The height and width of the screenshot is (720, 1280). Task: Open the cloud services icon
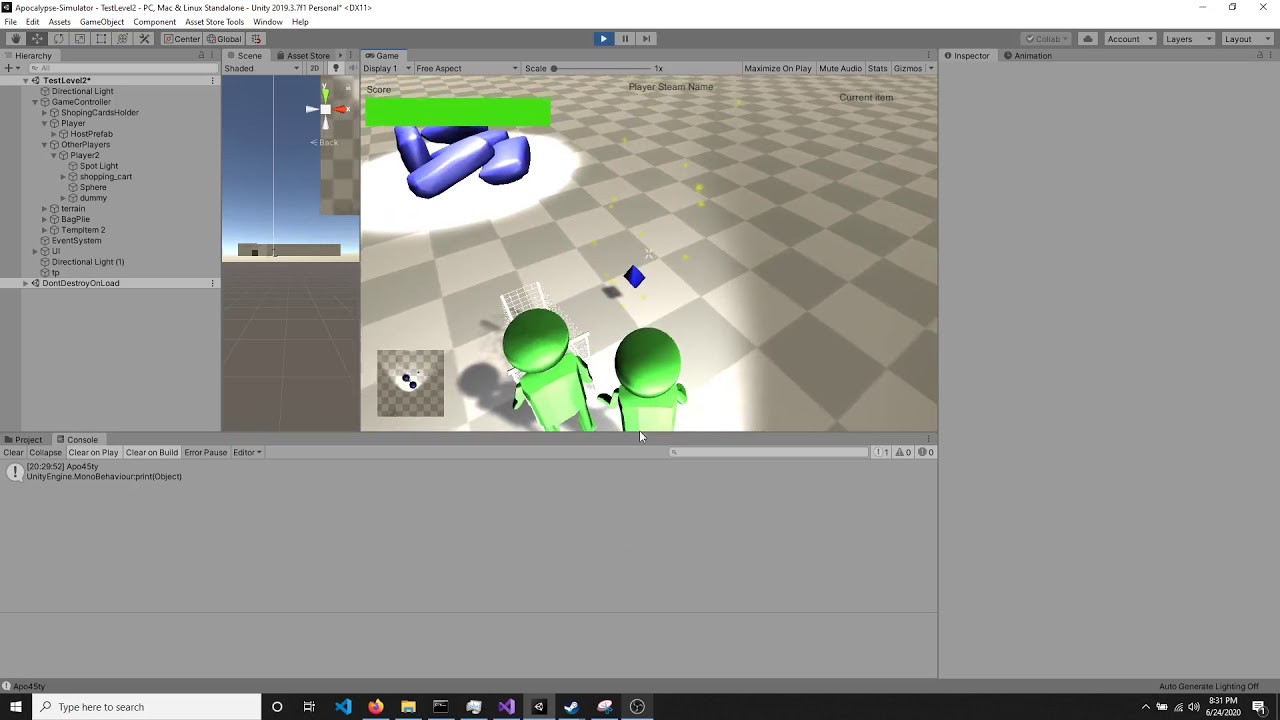pyautogui.click(x=1087, y=39)
